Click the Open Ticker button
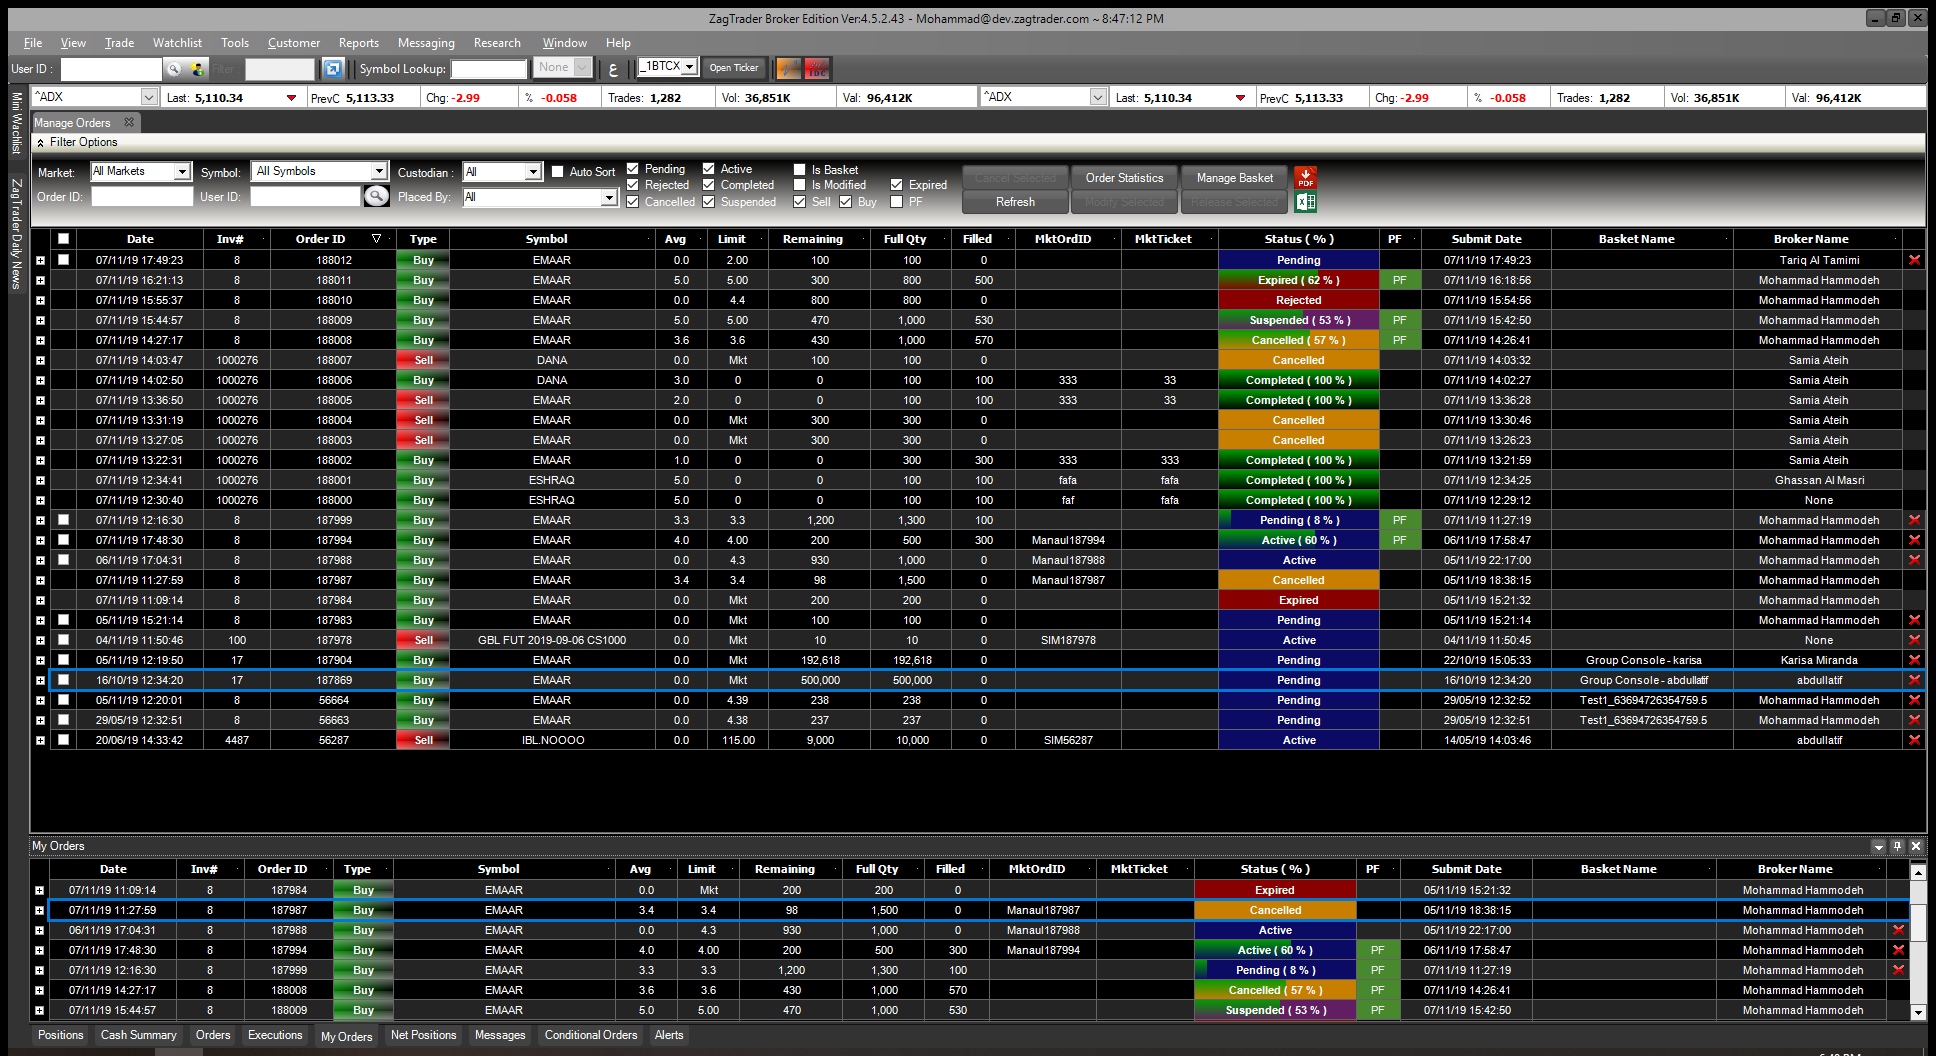This screenshot has height=1056, width=1936. pyautogui.click(x=734, y=68)
